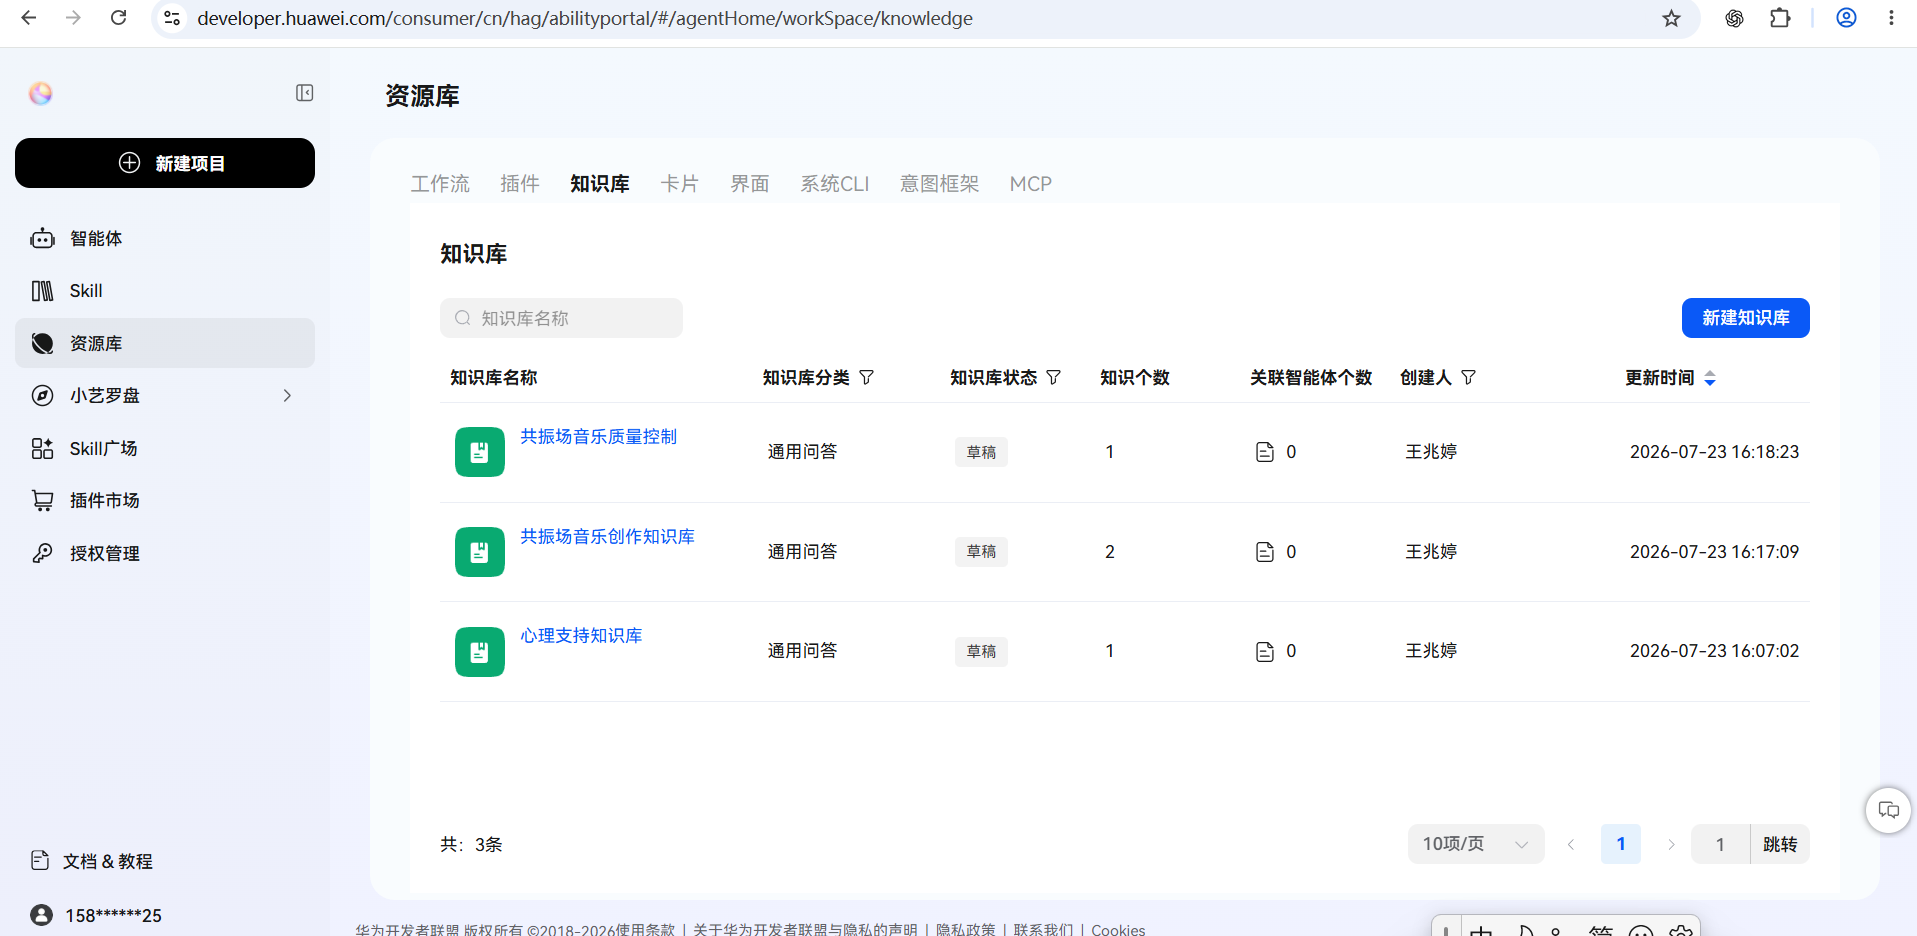Click the address bar URL
Screen dimensions: 1917x936
pos(585,18)
